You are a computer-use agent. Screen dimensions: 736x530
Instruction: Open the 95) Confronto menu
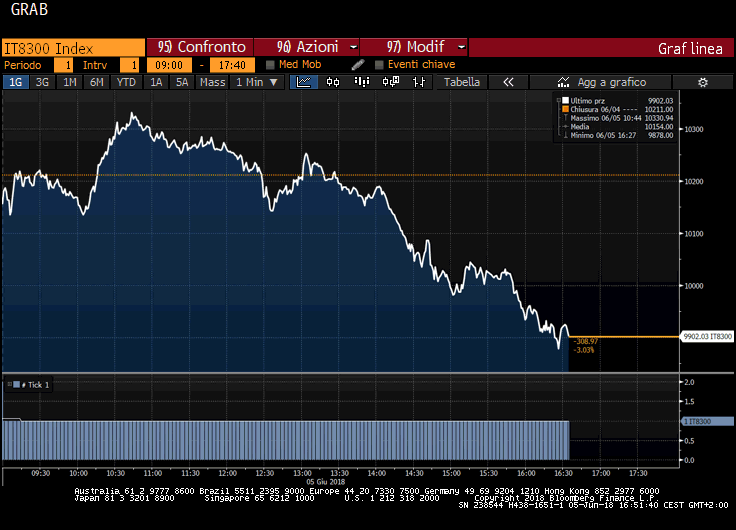(200, 47)
